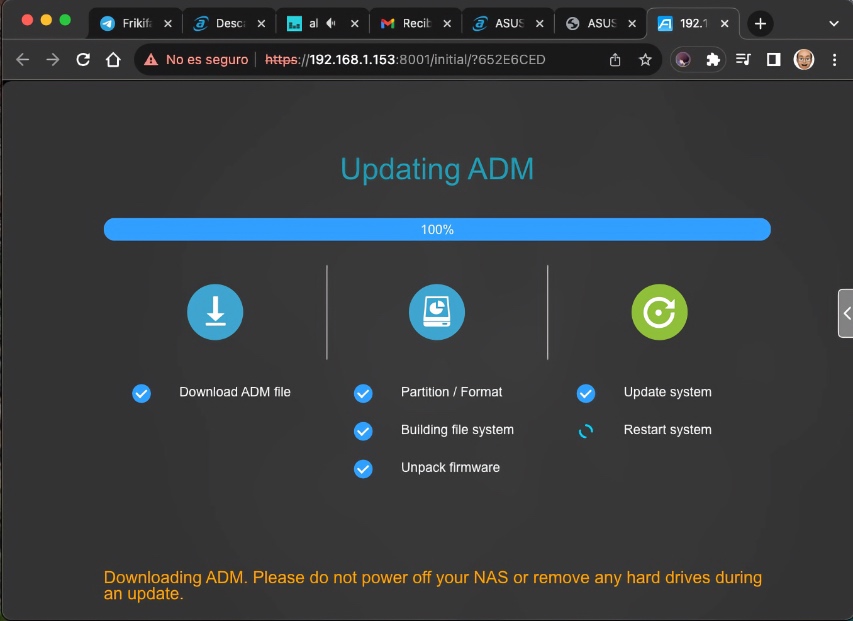Click checkmark beside Update system
The image size is (853, 621).
tap(586, 393)
